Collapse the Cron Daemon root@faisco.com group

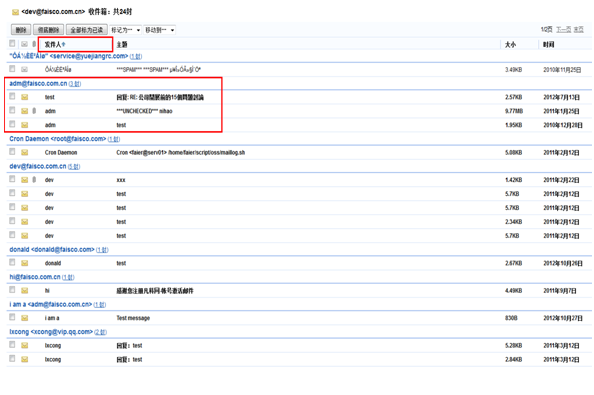pyautogui.click(x=64, y=139)
